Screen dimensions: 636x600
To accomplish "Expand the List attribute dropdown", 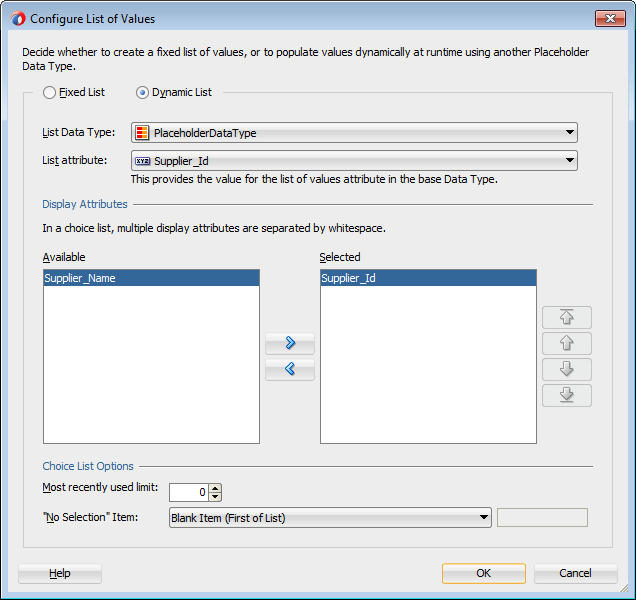I will (x=569, y=160).
